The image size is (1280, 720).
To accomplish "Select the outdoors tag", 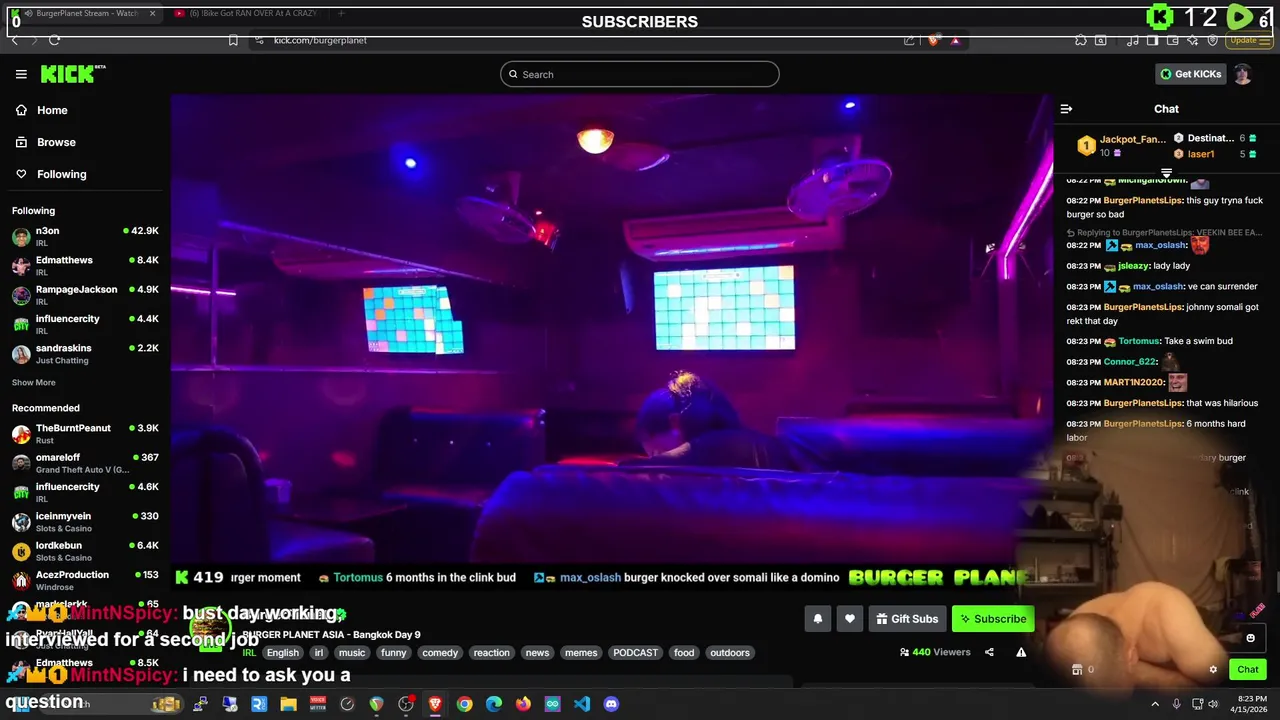I will click(730, 653).
